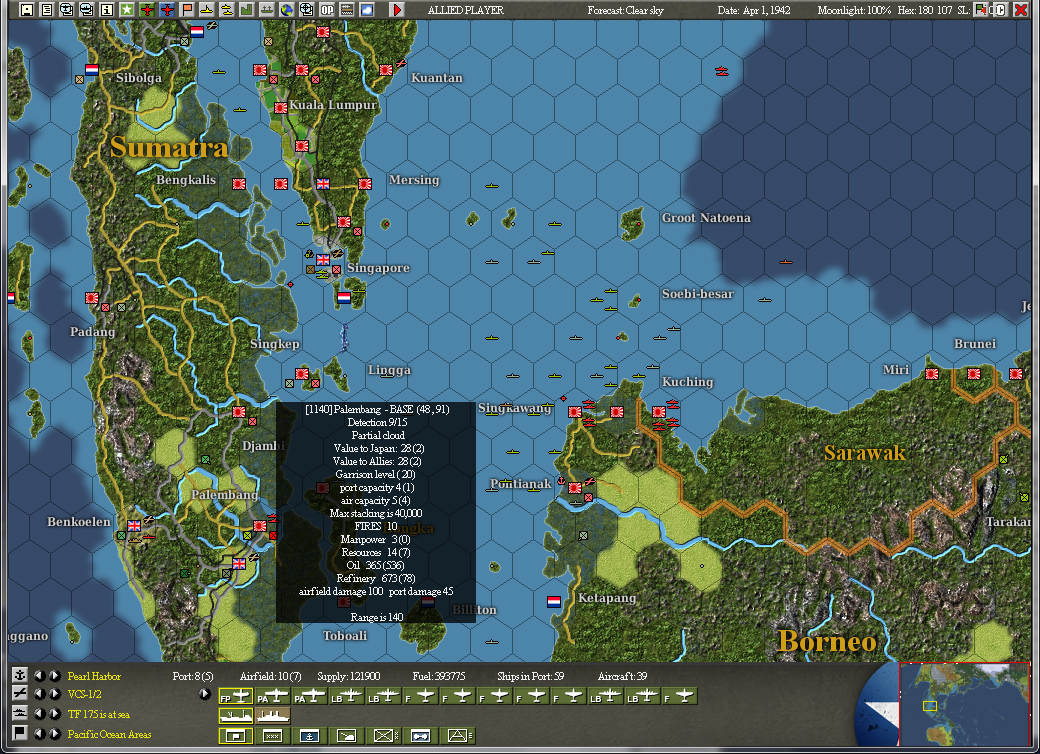Click the black flag icon beside Pacific Ocean Areas

(20, 733)
